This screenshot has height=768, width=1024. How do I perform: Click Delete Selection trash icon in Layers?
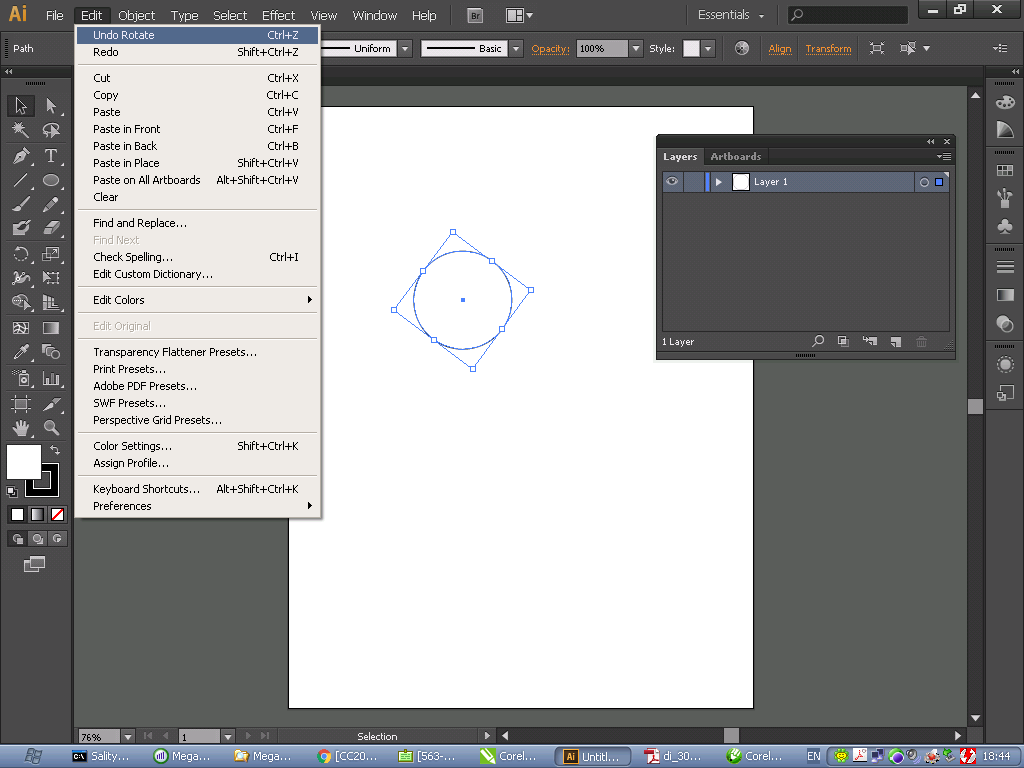tap(921, 342)
